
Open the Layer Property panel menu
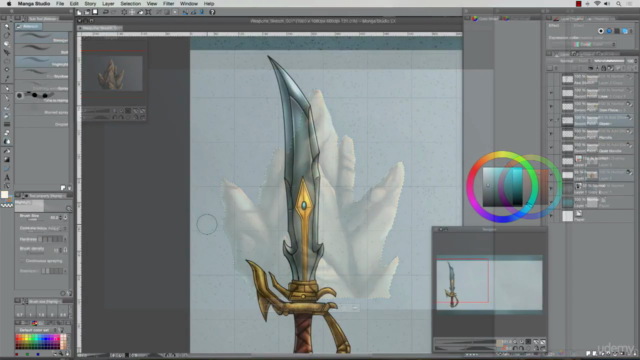click(x=549, y=18)
